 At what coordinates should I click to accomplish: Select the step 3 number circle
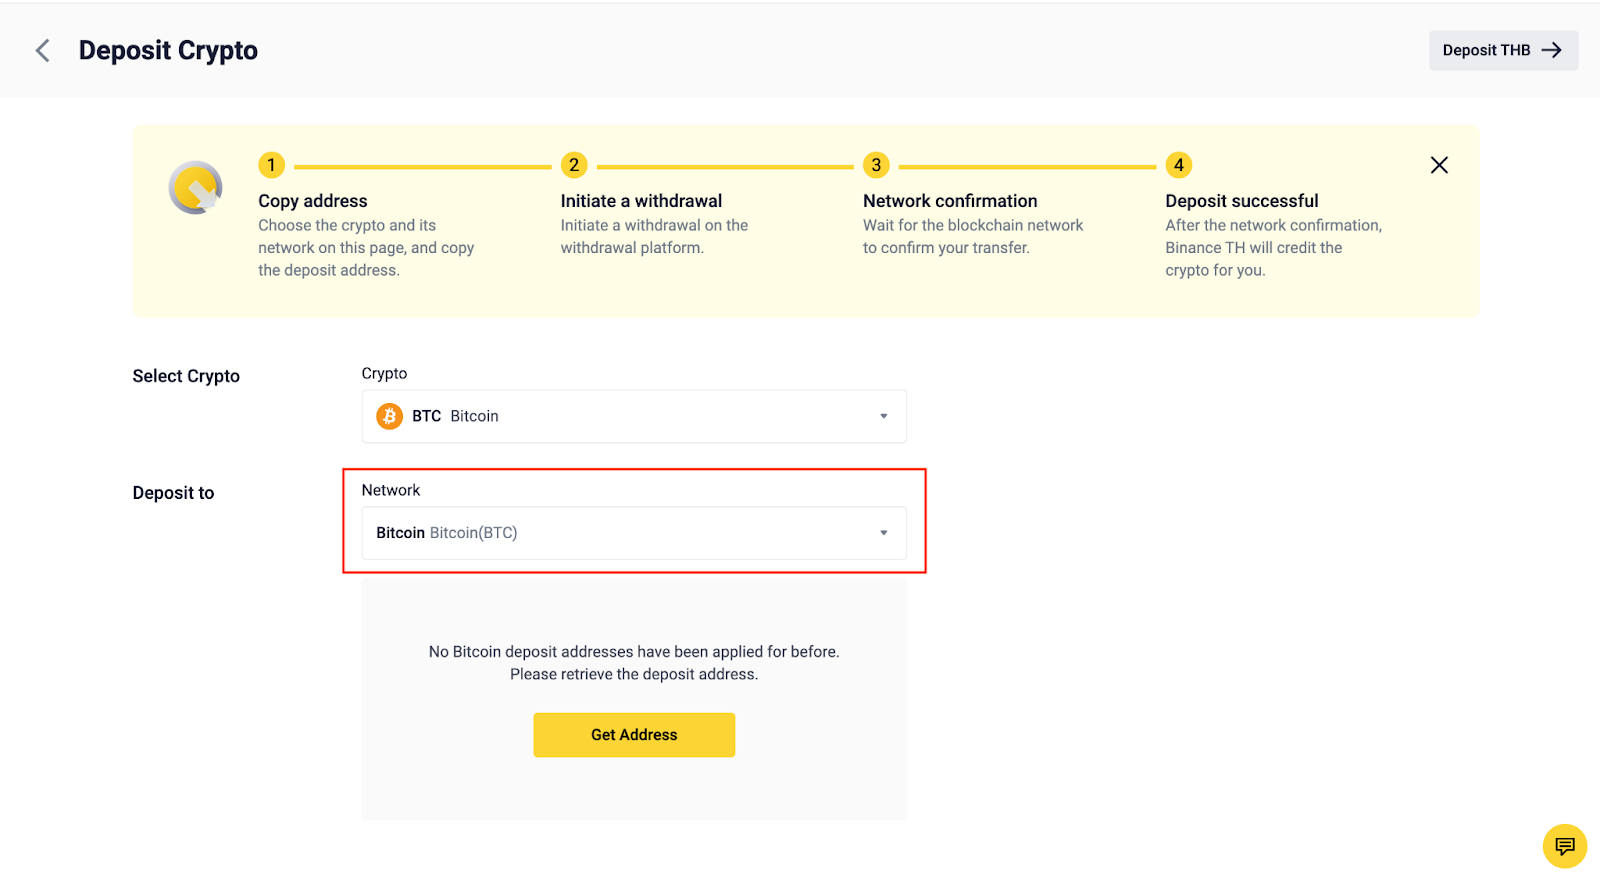tap(876, 166)
